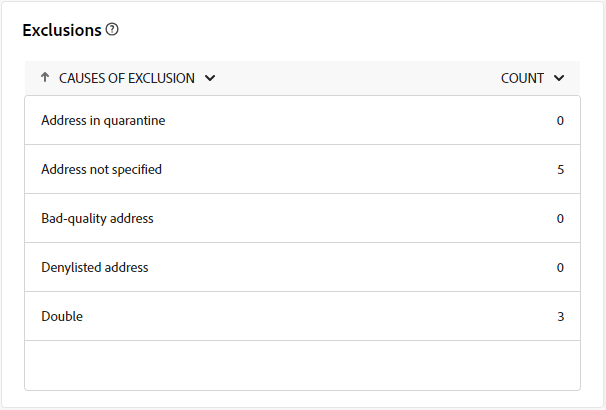Image resolution: width=606 pixels, height=410 pixels.
Task: Expand the Causes of Exclusion column dropdown
Action: click(210, 78)
